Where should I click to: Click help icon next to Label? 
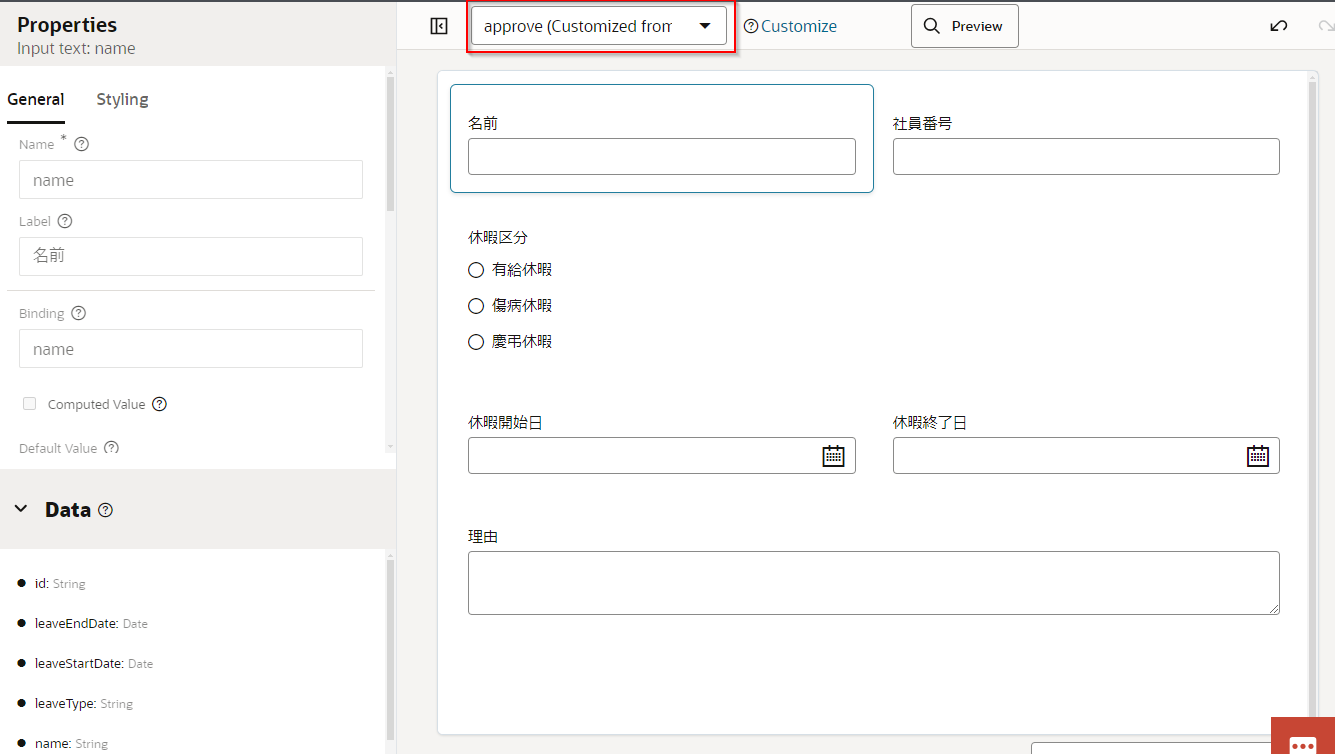point(65,221)
